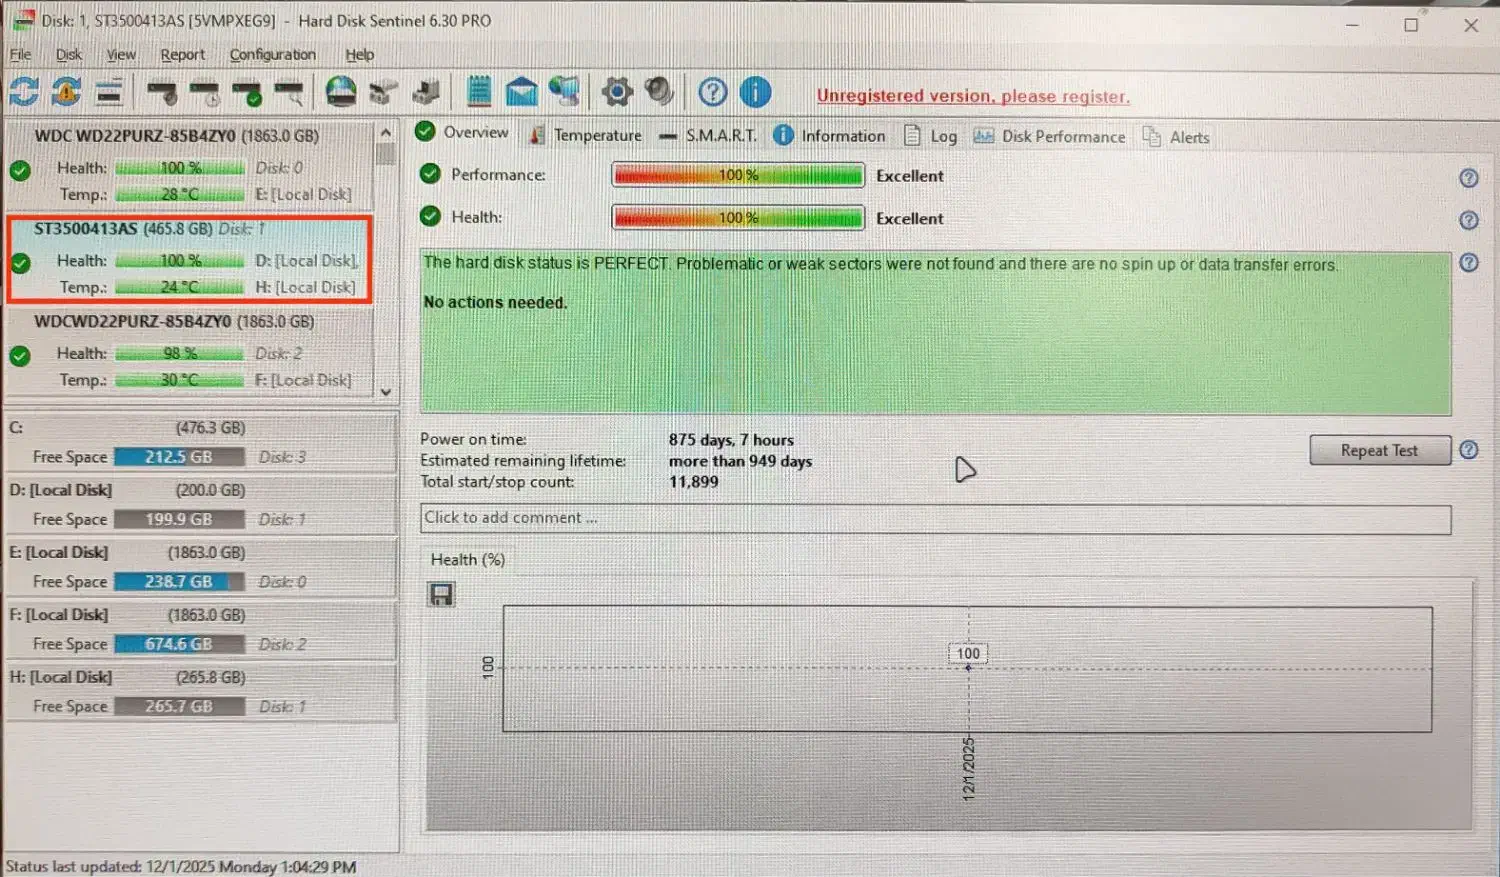Viewport: 1500px width, 877px height.
Task: Click the Refresh disk status icon
Action: point(24,93)
